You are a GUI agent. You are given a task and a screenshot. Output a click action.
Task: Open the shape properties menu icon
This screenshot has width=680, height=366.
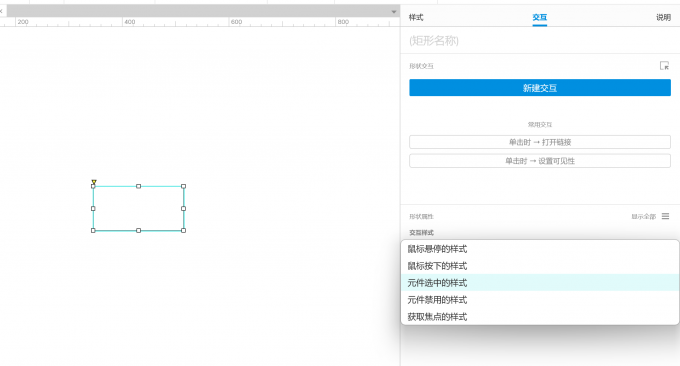(x=665, y=216)
